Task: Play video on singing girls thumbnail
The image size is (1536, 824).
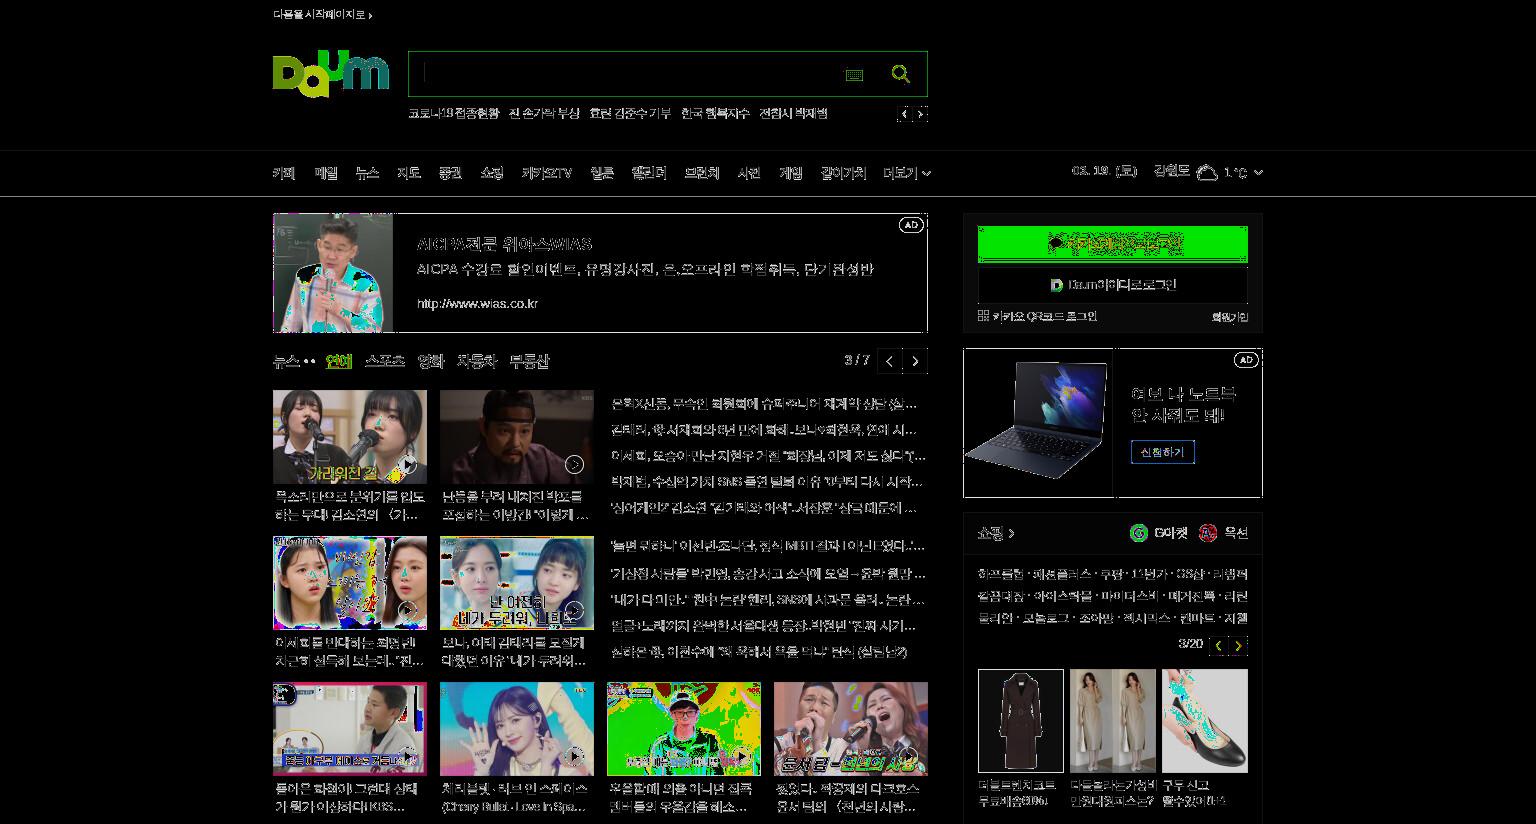Action: [x=407, y=464]
